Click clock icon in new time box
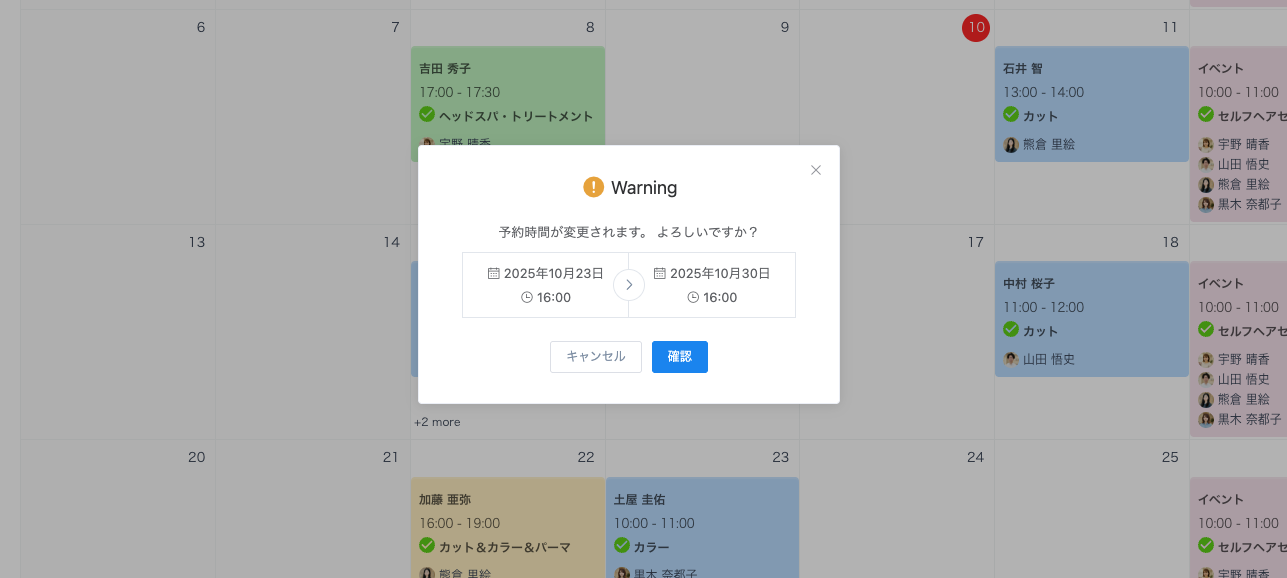 [x=693, y=298]
